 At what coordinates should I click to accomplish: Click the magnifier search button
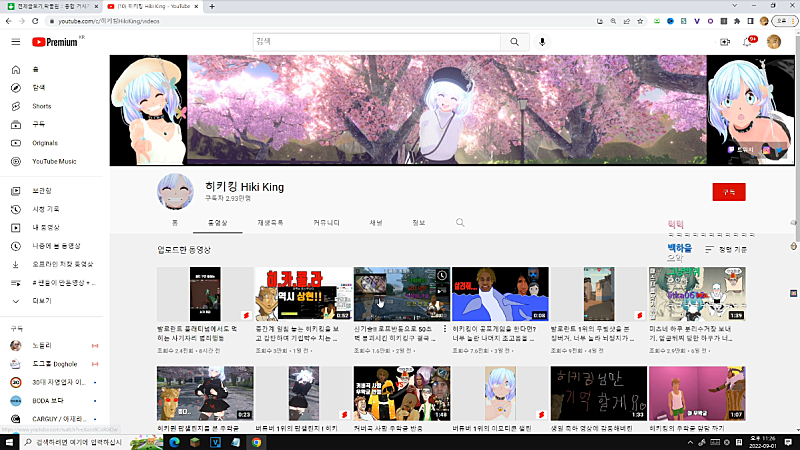[514, 42]
